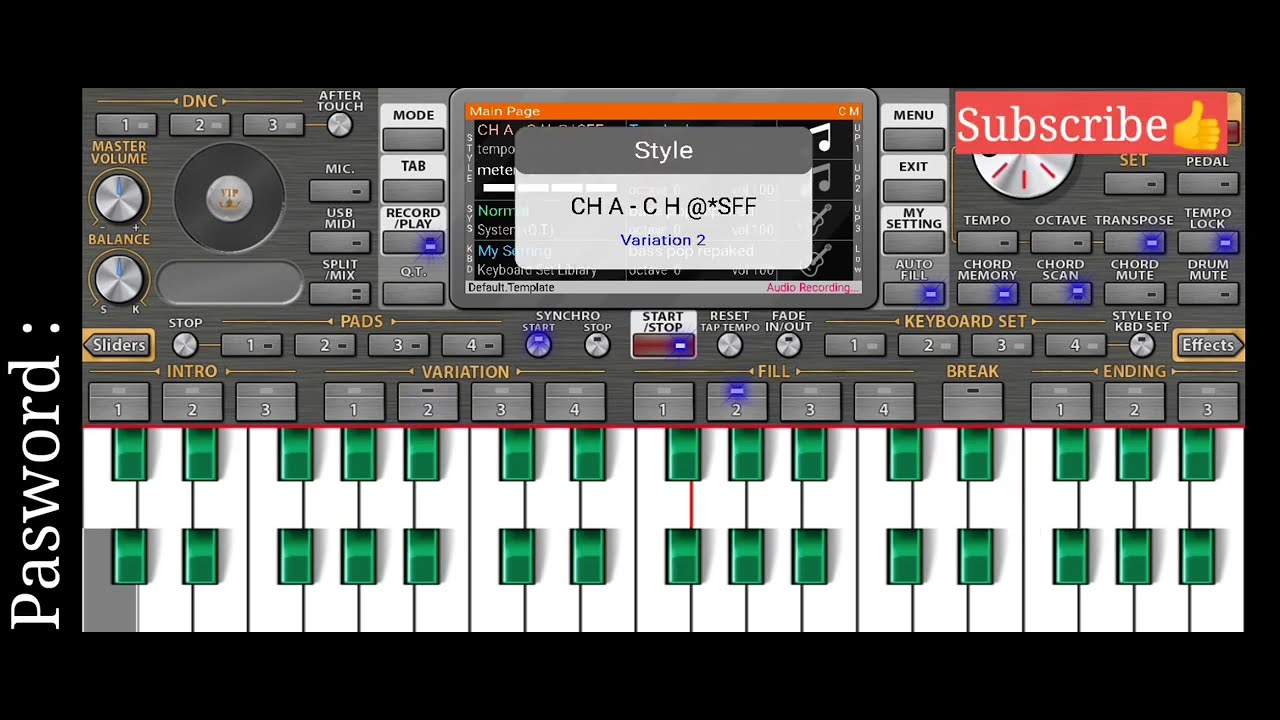
Task: Select Intro 1
Action: point(118,401)
